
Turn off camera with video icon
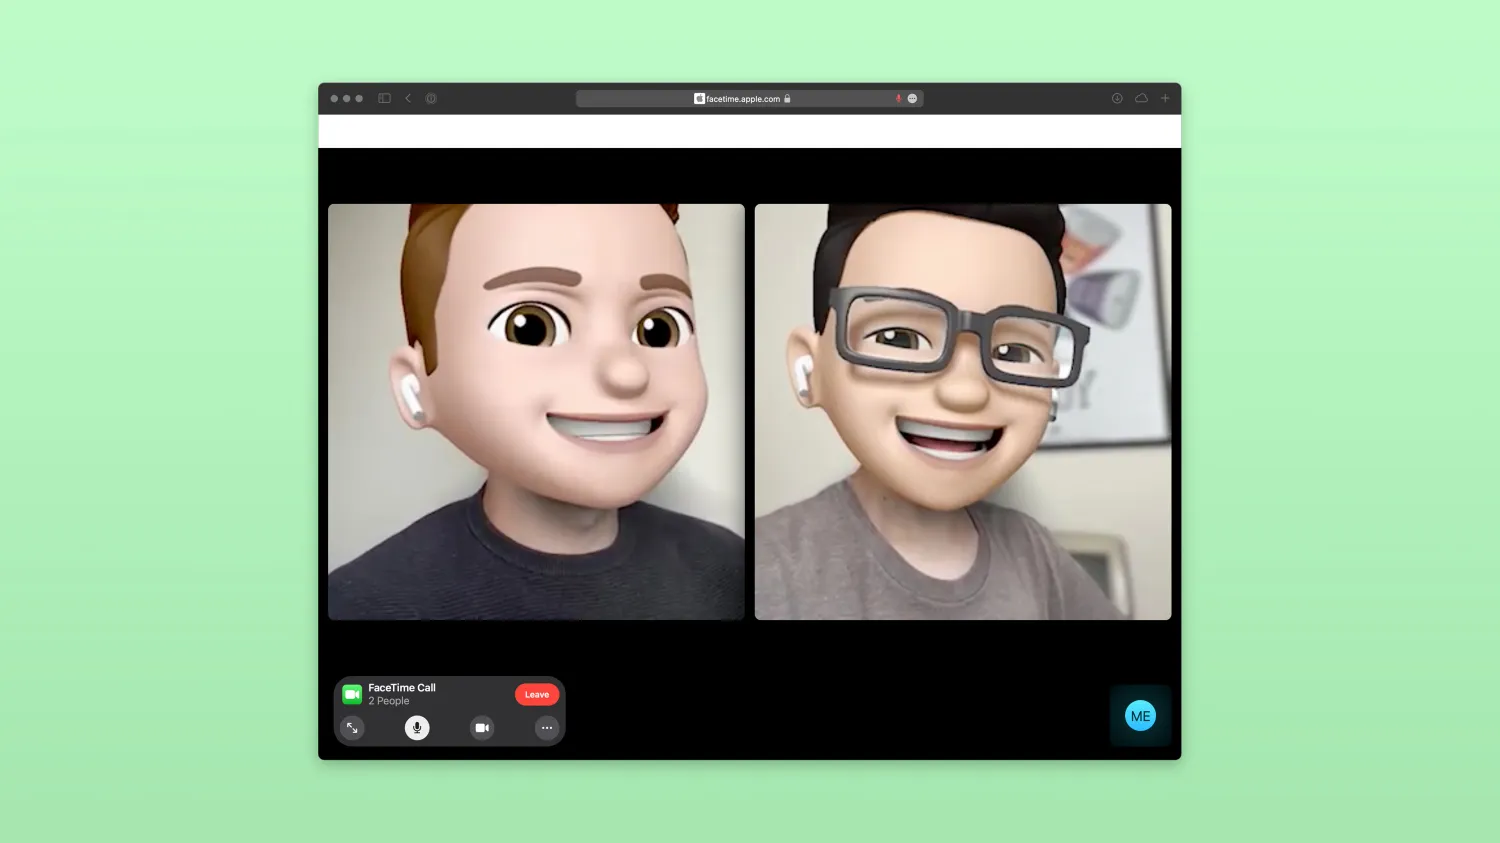(x=482, y=728)
